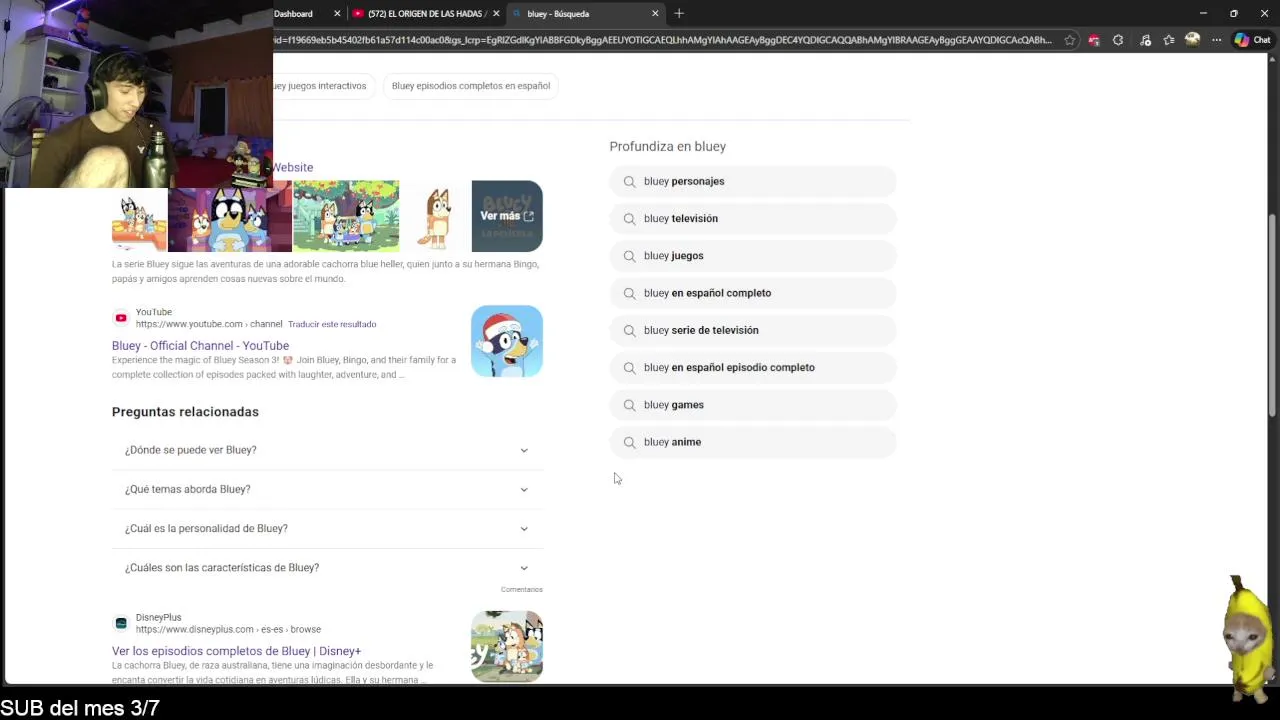This screenshot has height=720, width=1280.
Task: Open the red extension icon in toolbar
Action: (x=1094, y=40)
